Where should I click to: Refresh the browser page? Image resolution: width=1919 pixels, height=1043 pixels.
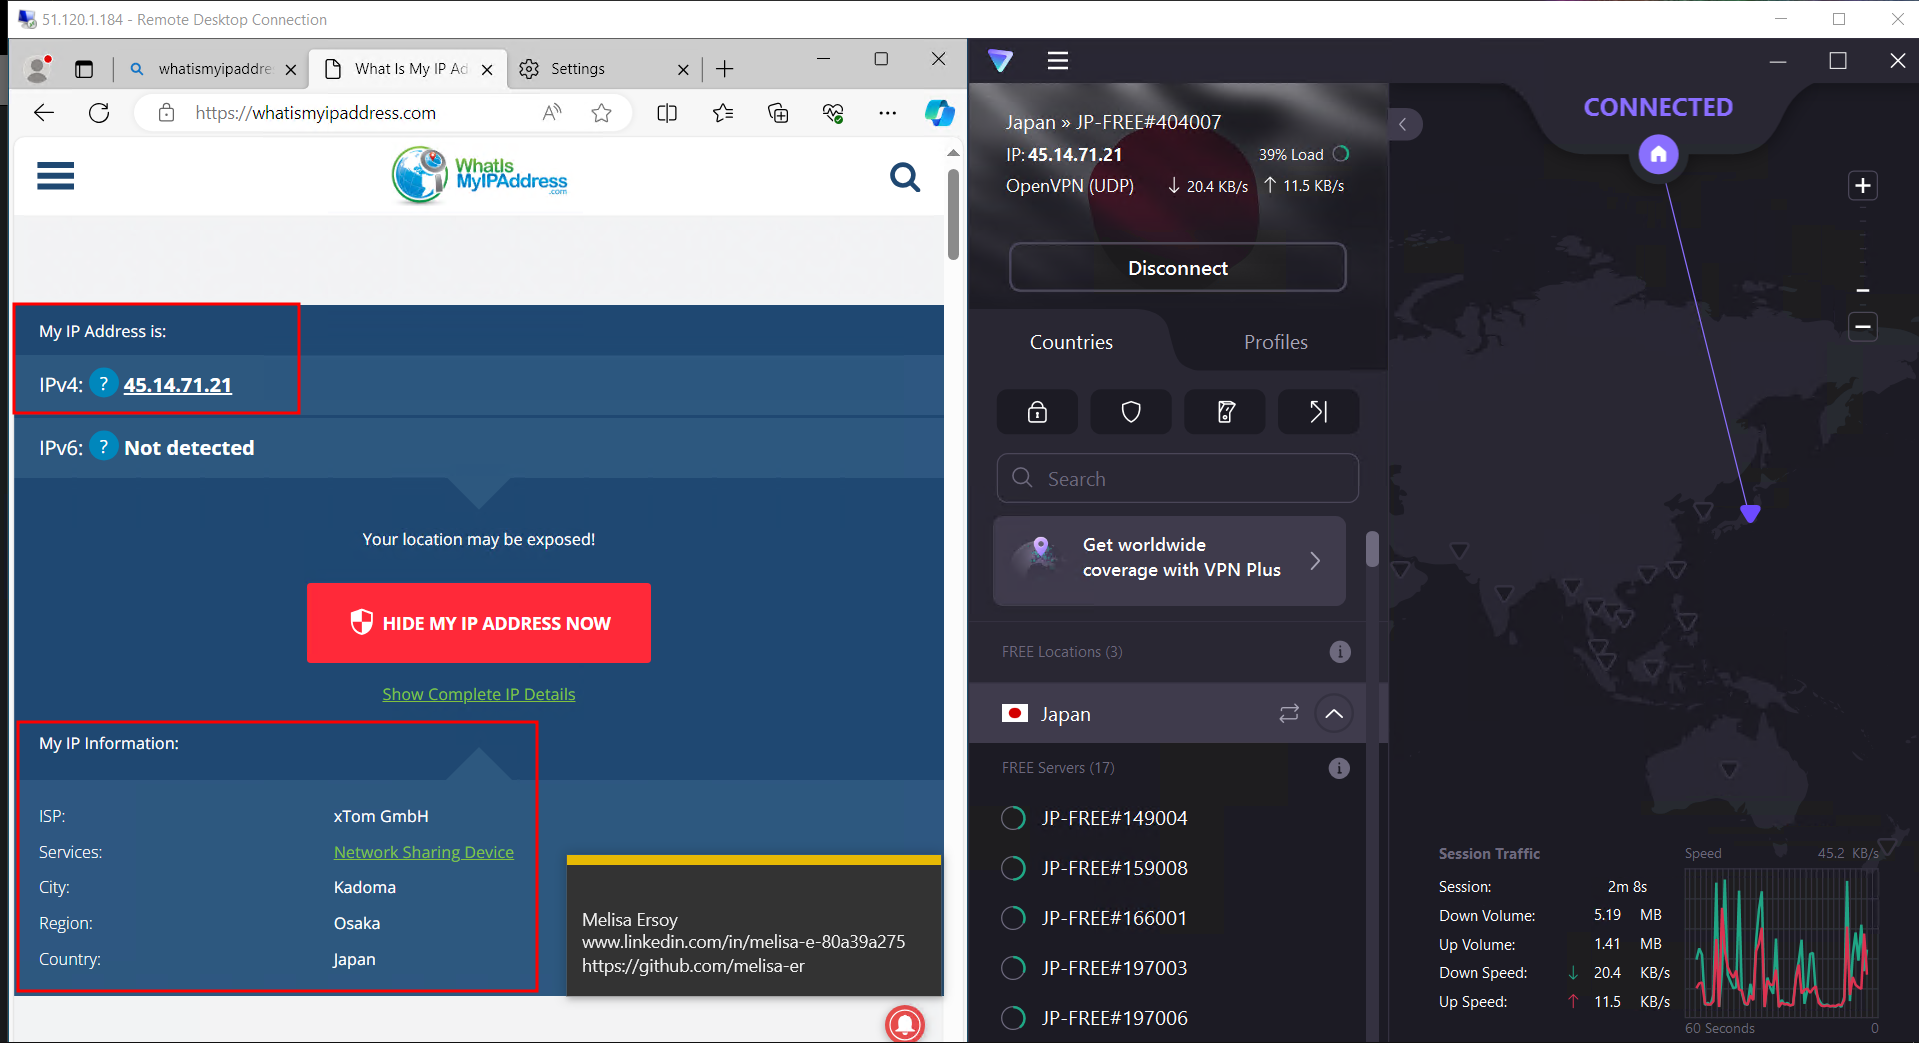(99, 113)
